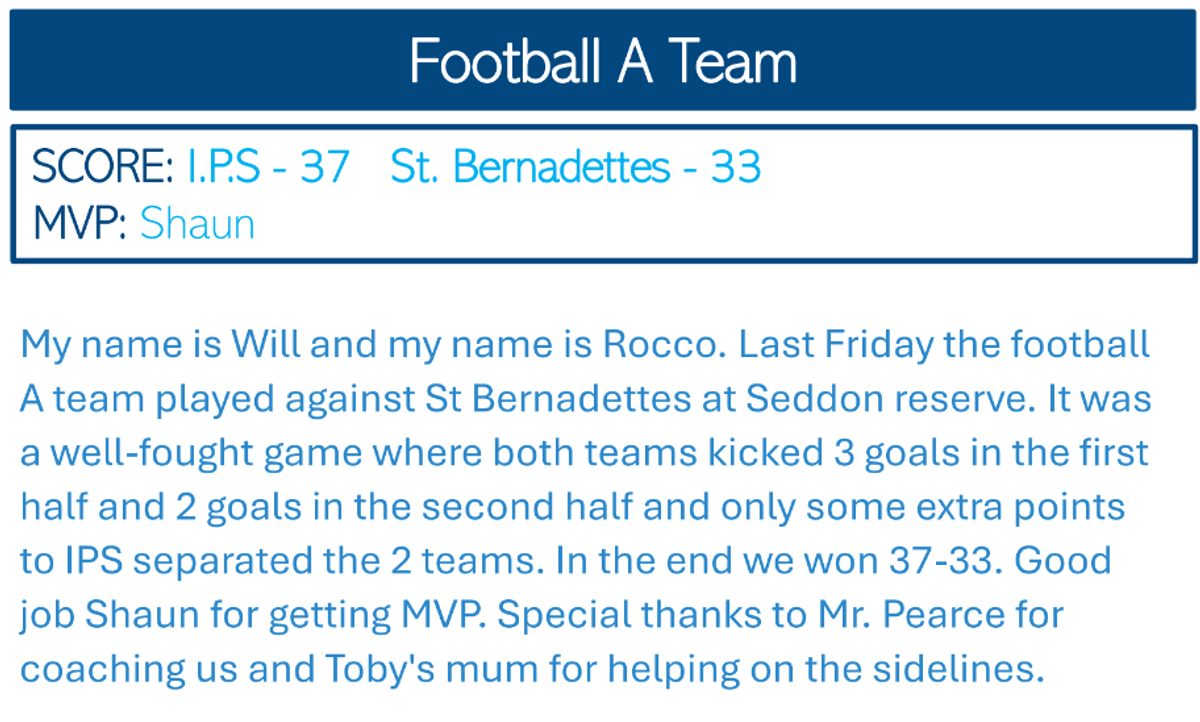Click the St. Bernadettes - 33 score
Viewport: 1200px width, 722px height.
tap(576, 167)
